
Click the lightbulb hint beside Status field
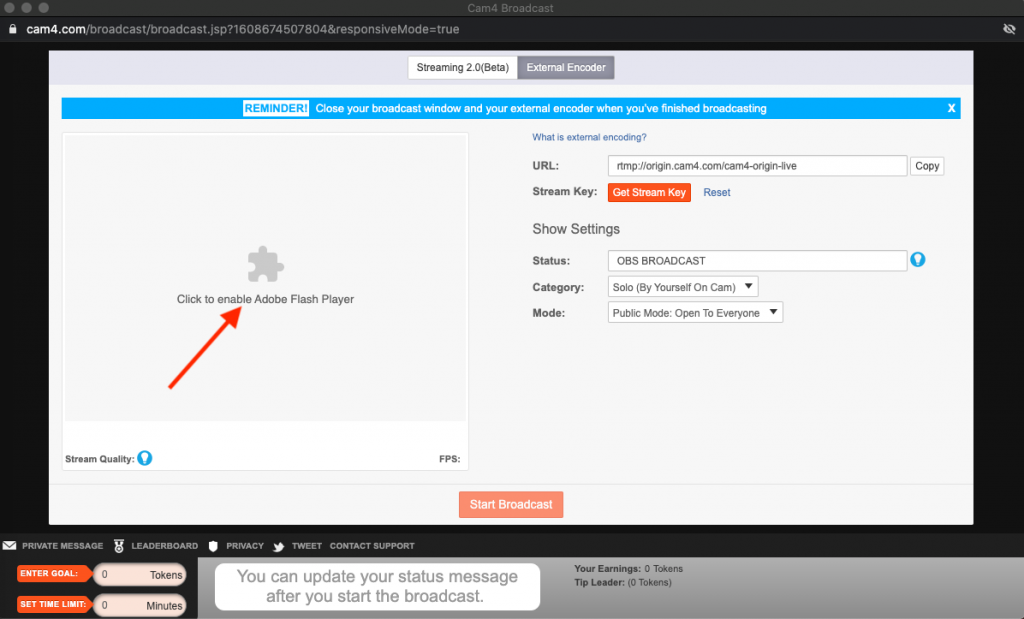tap(917, 260)
